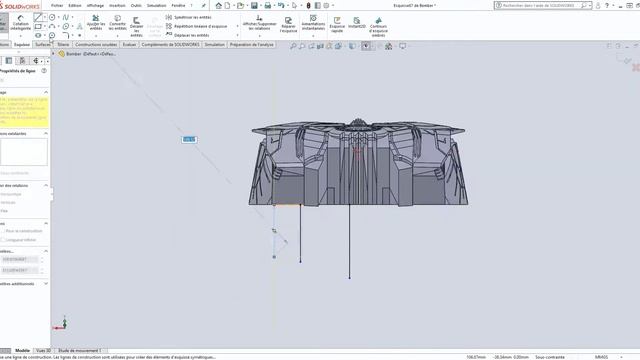This screenshot has width=640, height=360.
Task: Toggle Longueur infinie checkbox
Action: tap(2, 240)
